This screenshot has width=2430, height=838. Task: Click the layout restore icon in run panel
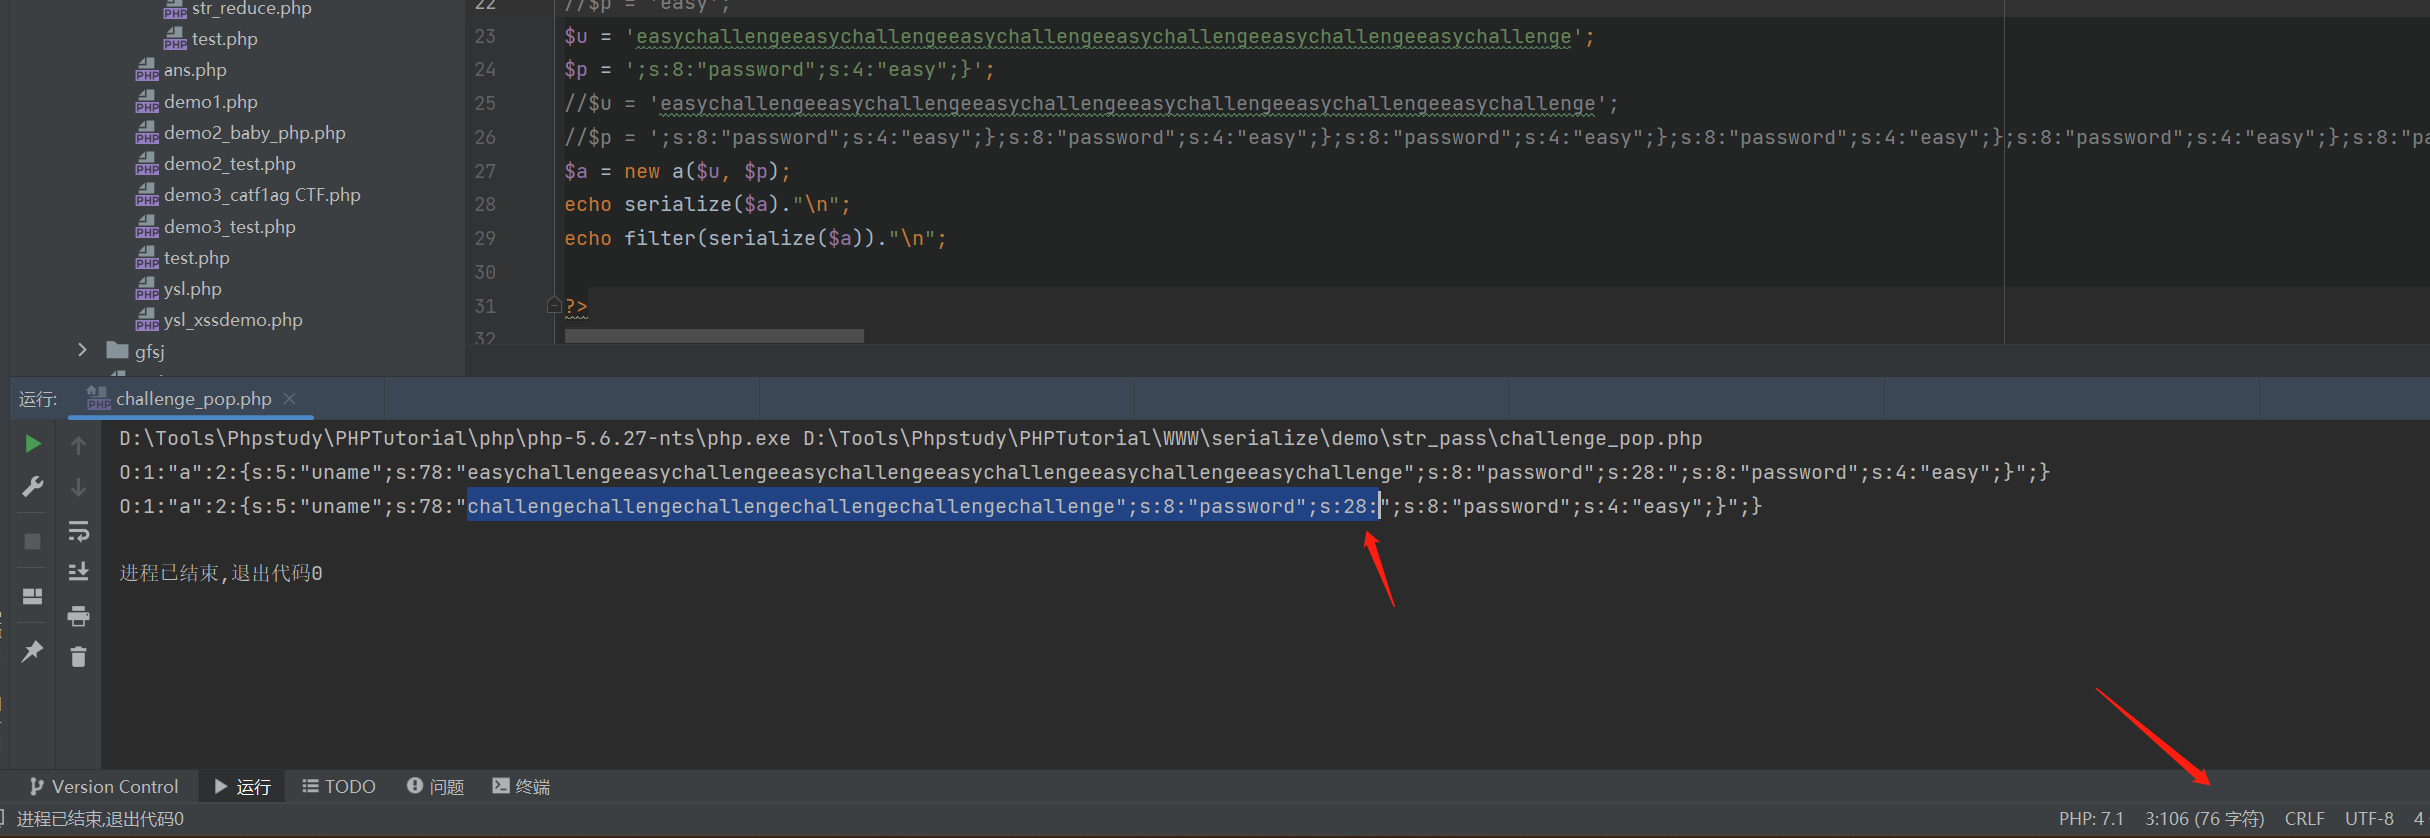tap(32, 596)
